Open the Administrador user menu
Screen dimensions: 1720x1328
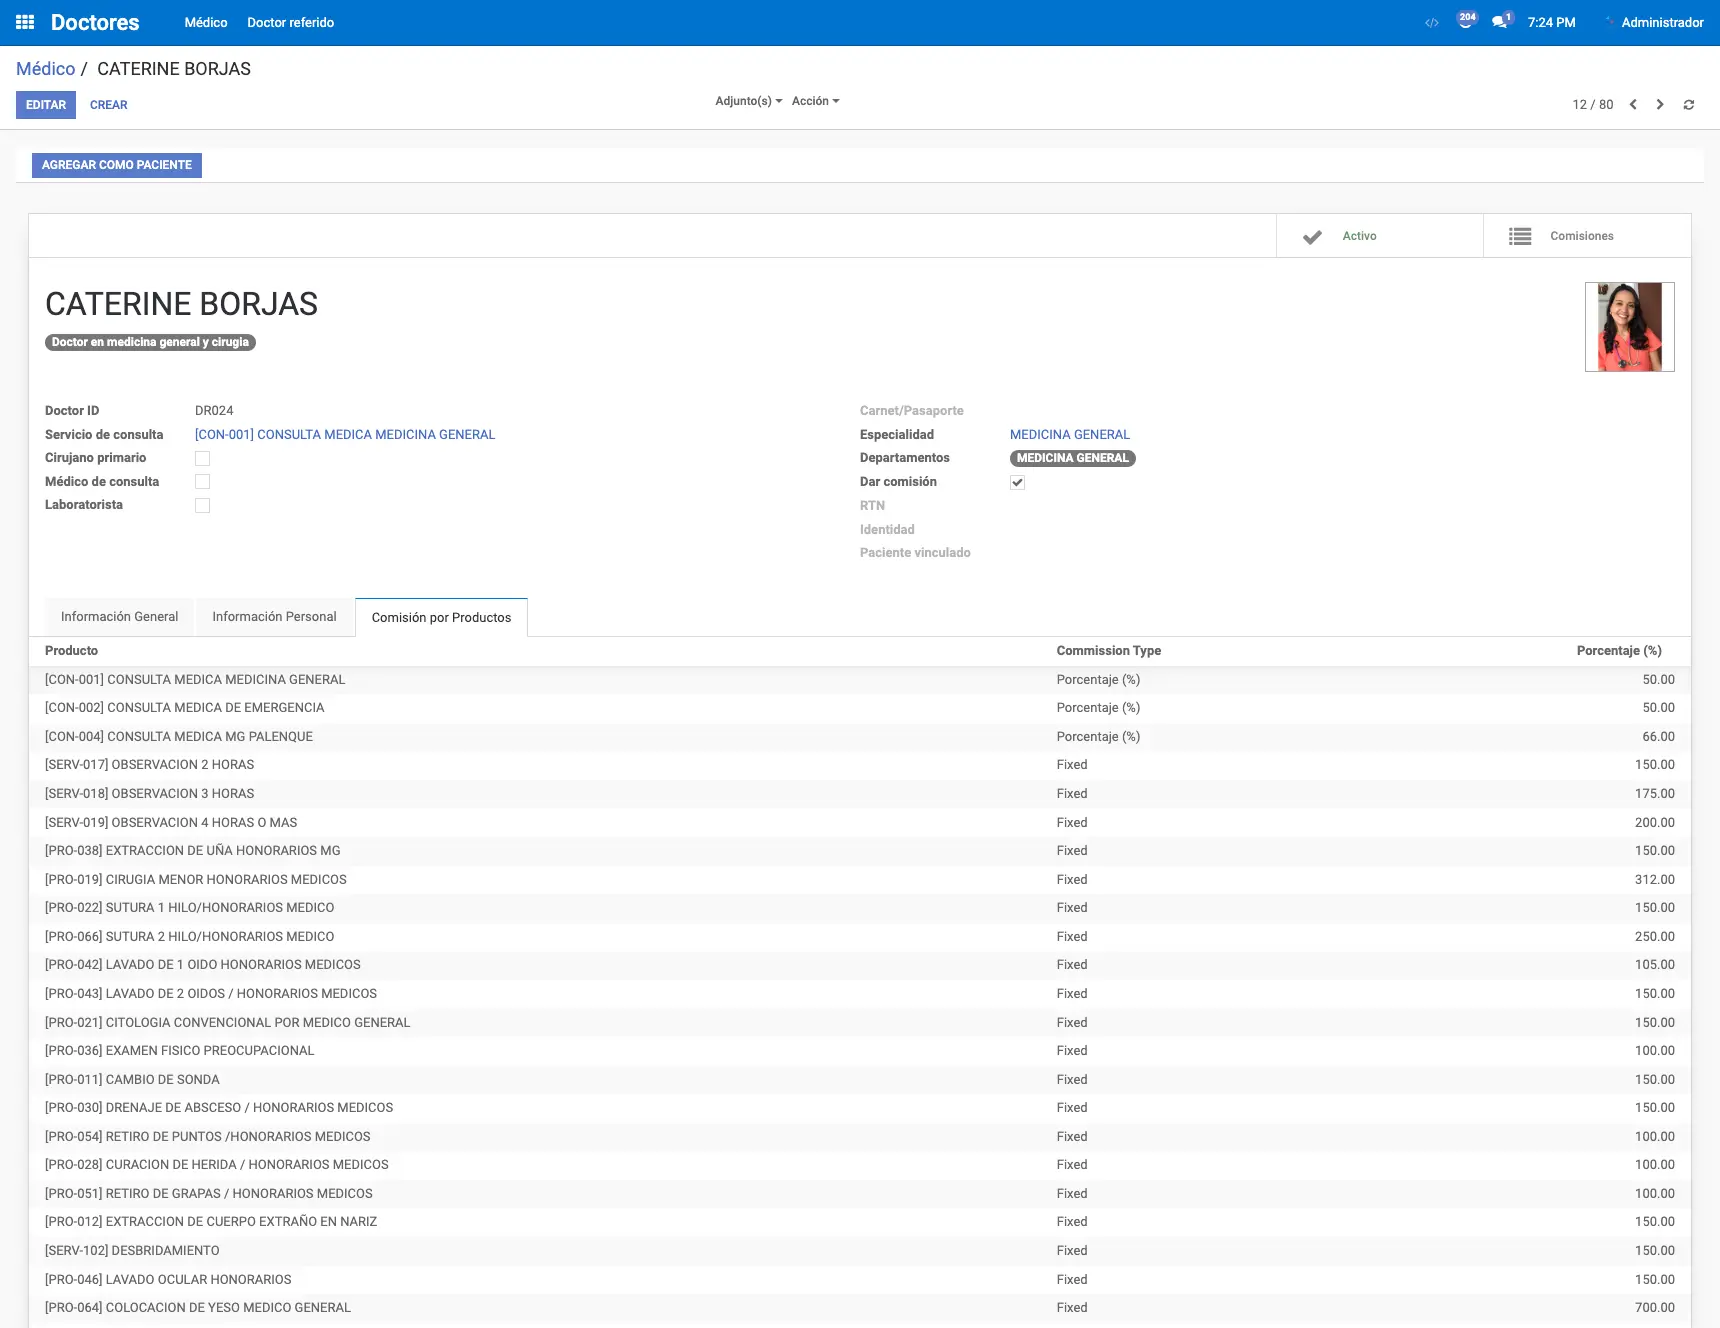(1661, 22)
